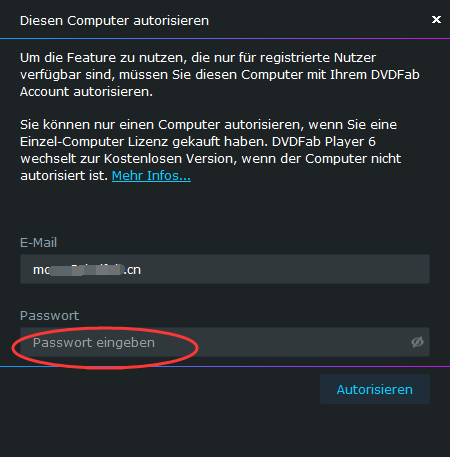Image resolution: width=450 pixels, height=457 pixels.
Task: Click the gradient divider line under the title
Action: click(x=225, y=39)
